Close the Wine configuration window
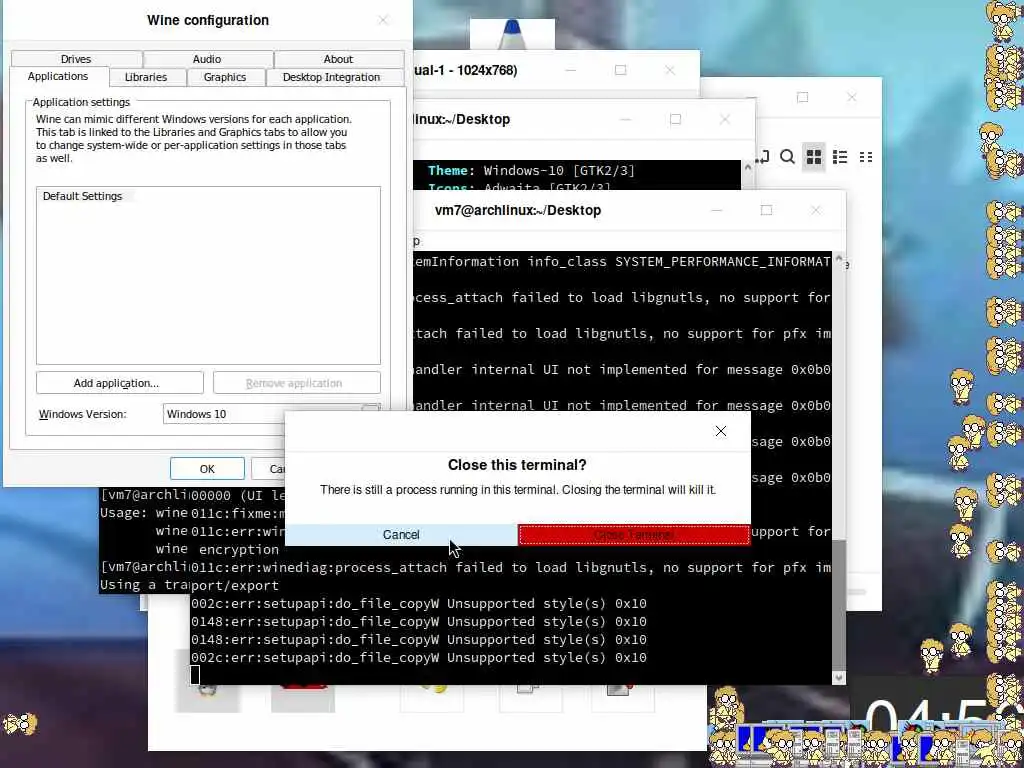This screenshot has height=768, width=1024. (383, 20)
